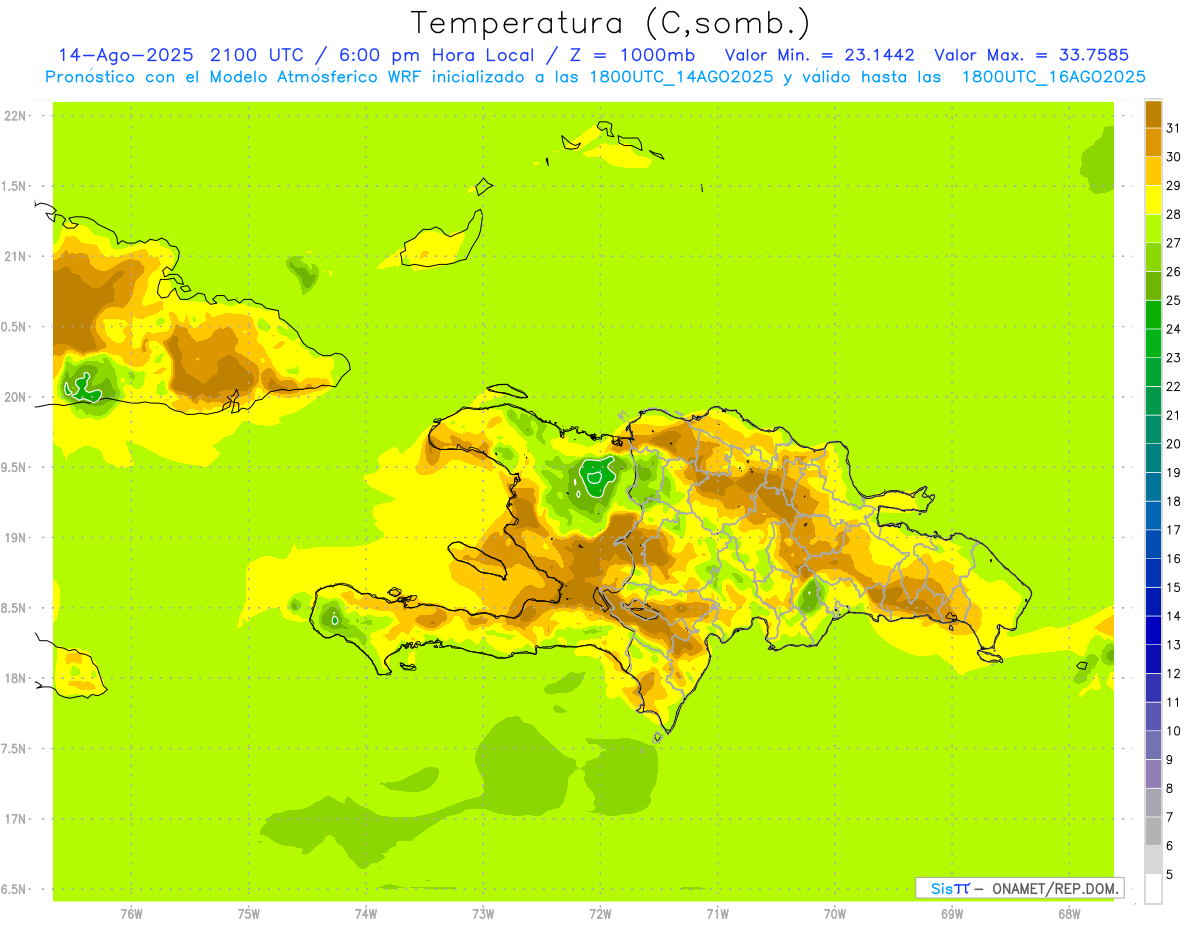Pick the blue swatch between 15 and 16
This screenshot has width=1200, height=927.
[1153, 573]
